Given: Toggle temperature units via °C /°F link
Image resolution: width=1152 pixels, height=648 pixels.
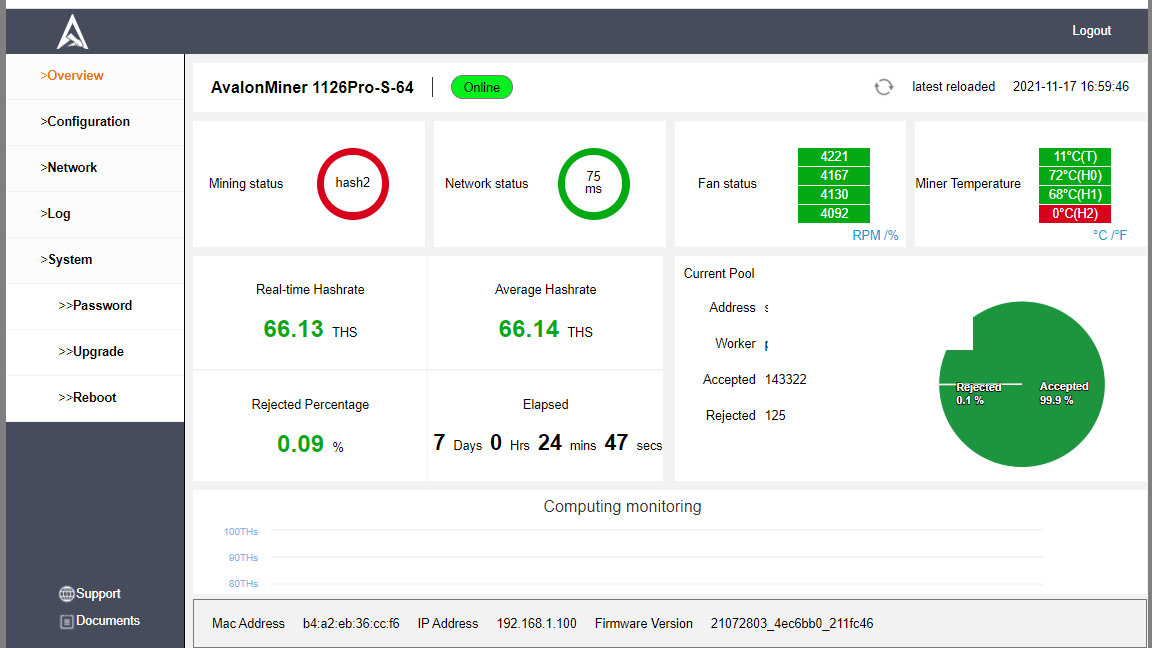Looking at the screenshot, I should (1109, 235).
